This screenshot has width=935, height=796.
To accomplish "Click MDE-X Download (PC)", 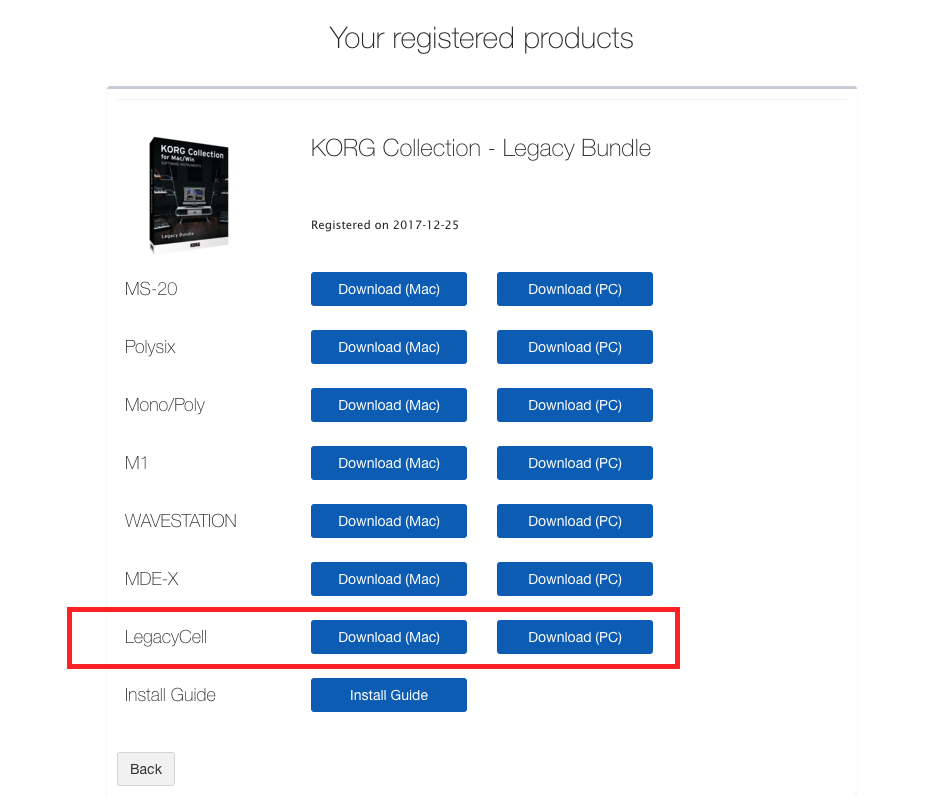I will (x=574, y=579).
